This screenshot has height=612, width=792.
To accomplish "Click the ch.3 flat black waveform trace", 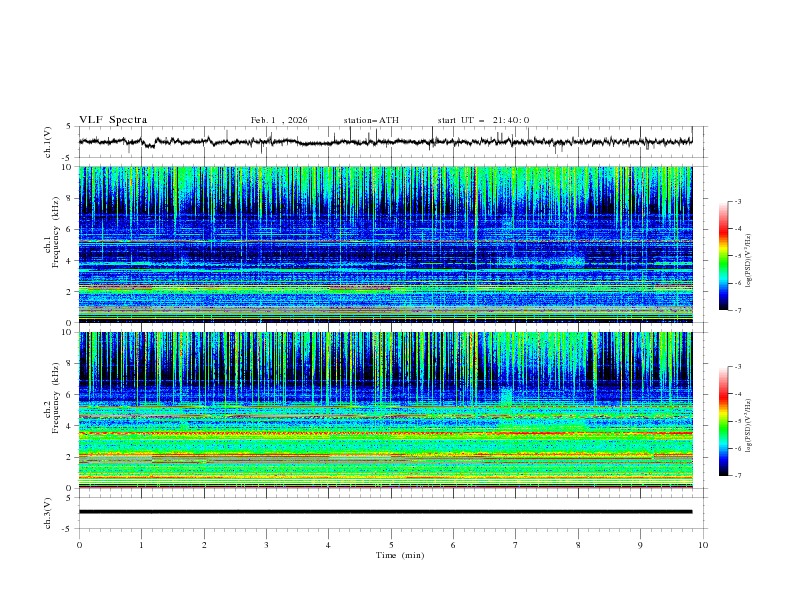I will point(385,512).
